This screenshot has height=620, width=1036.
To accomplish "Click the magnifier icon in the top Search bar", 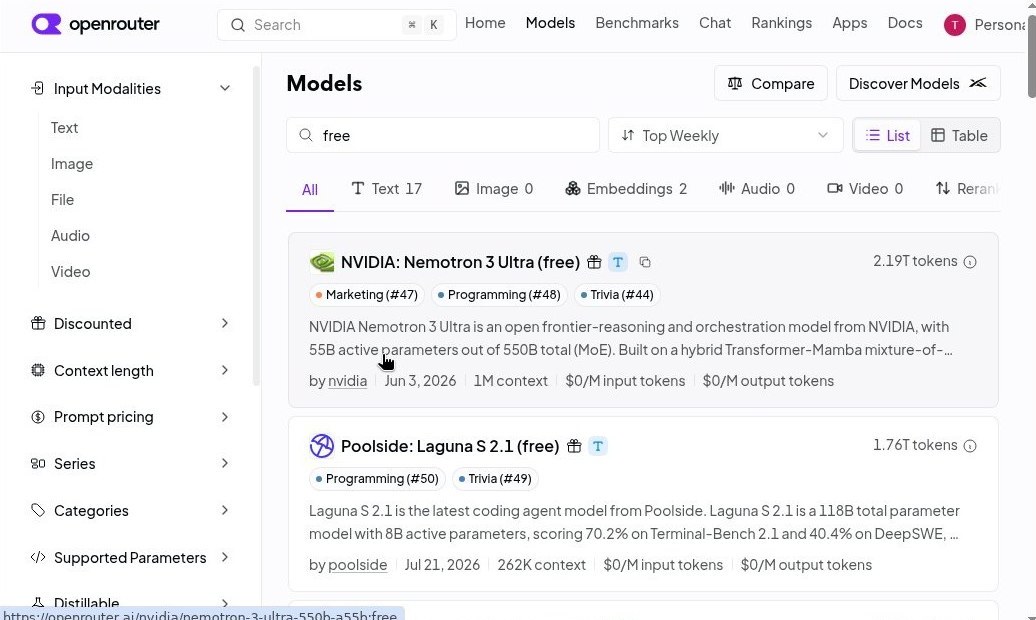I will tap(238, 25).
